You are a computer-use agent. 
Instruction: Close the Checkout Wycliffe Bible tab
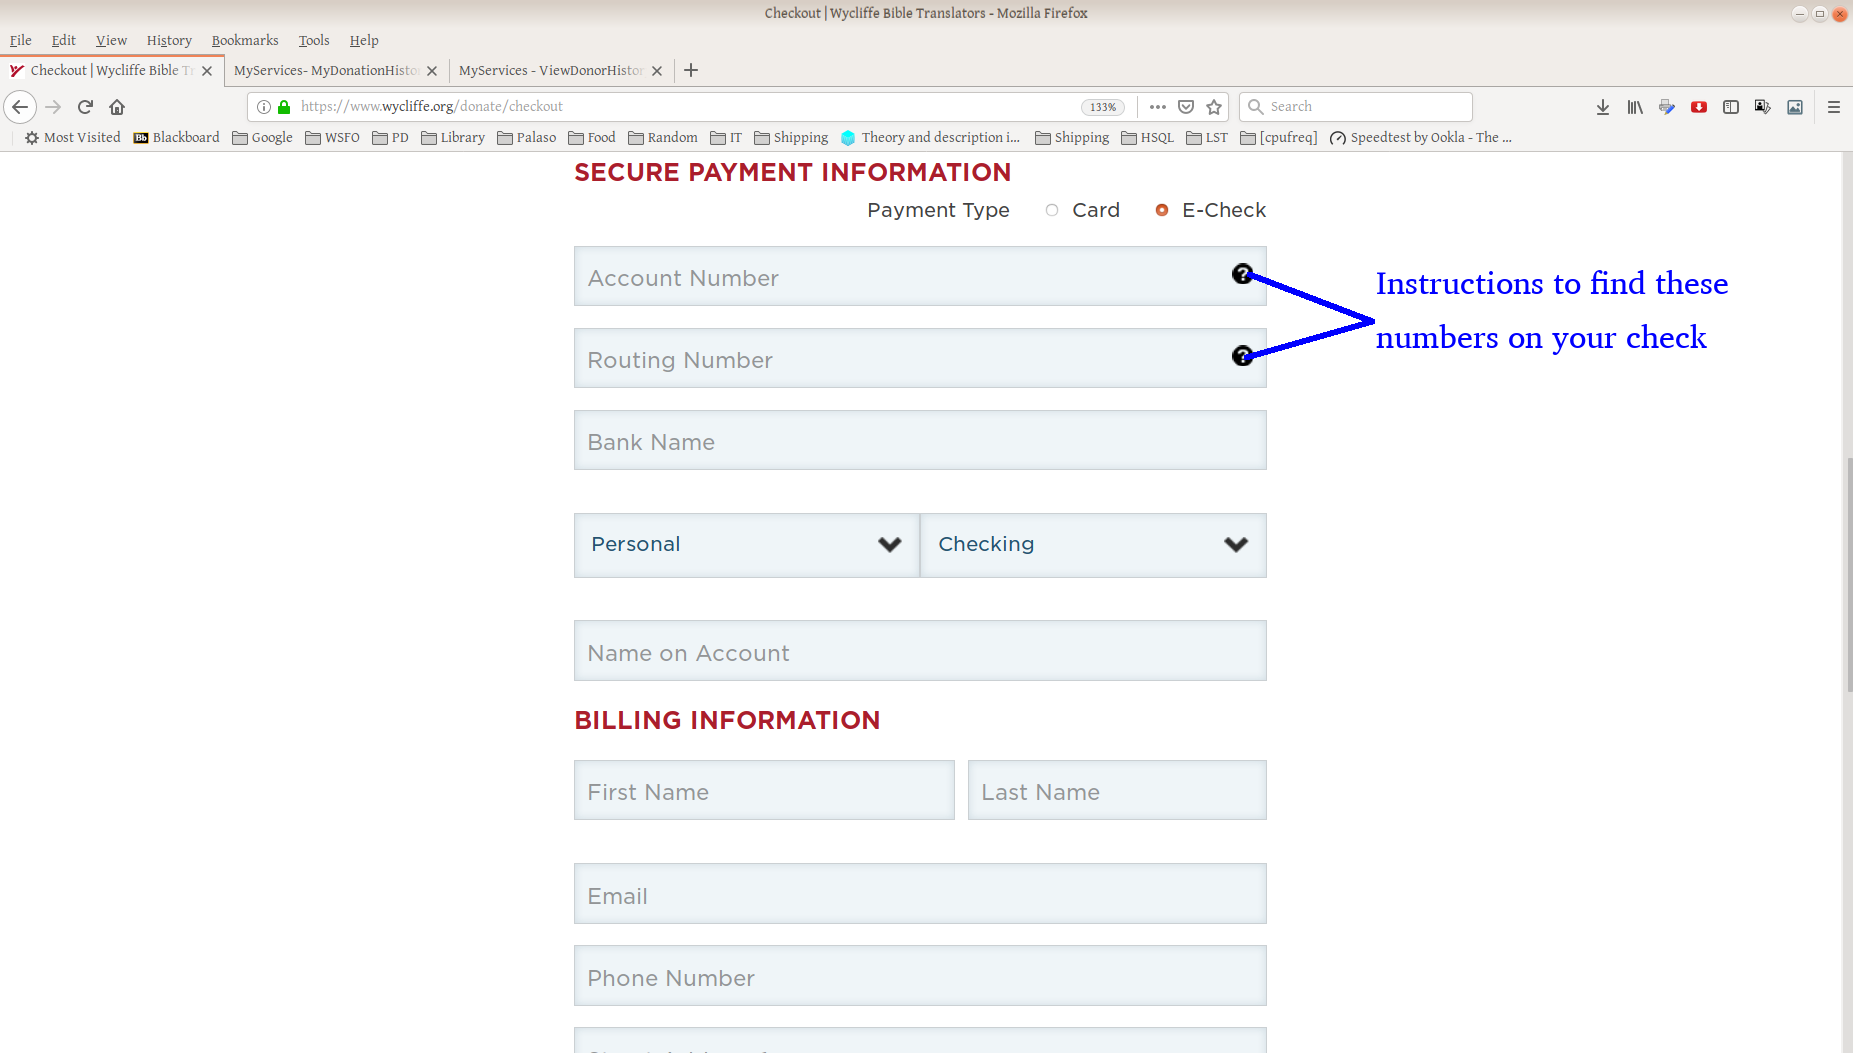click(207, 71)
